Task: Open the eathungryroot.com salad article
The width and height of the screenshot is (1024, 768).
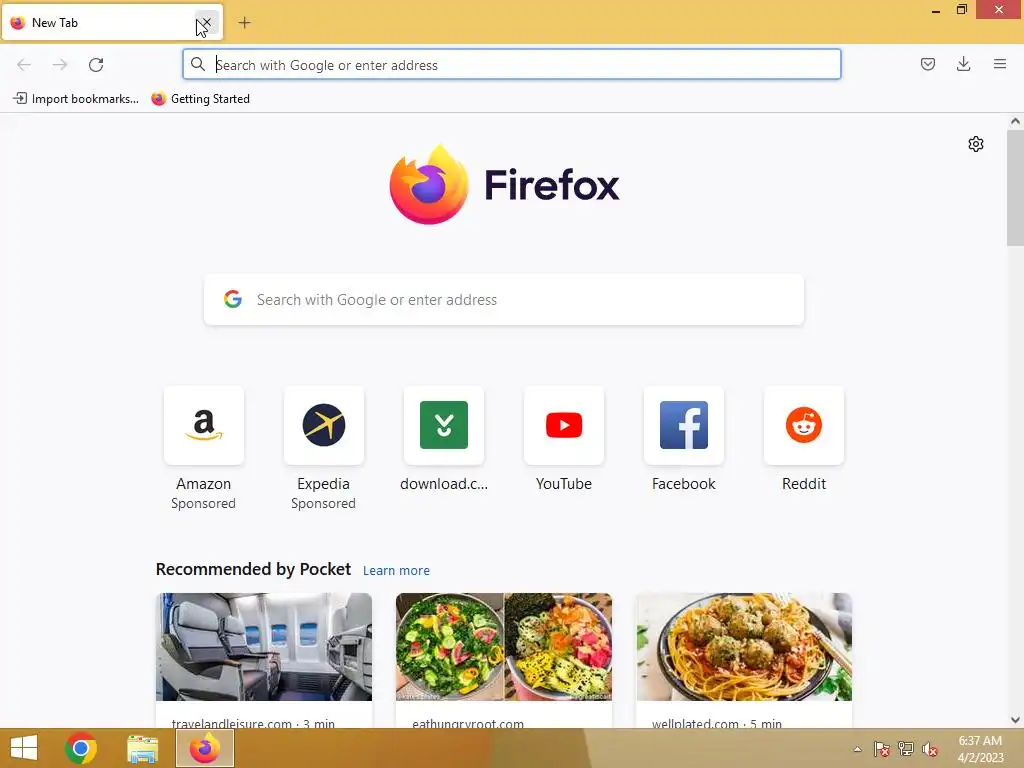Action: click(504, 660)
